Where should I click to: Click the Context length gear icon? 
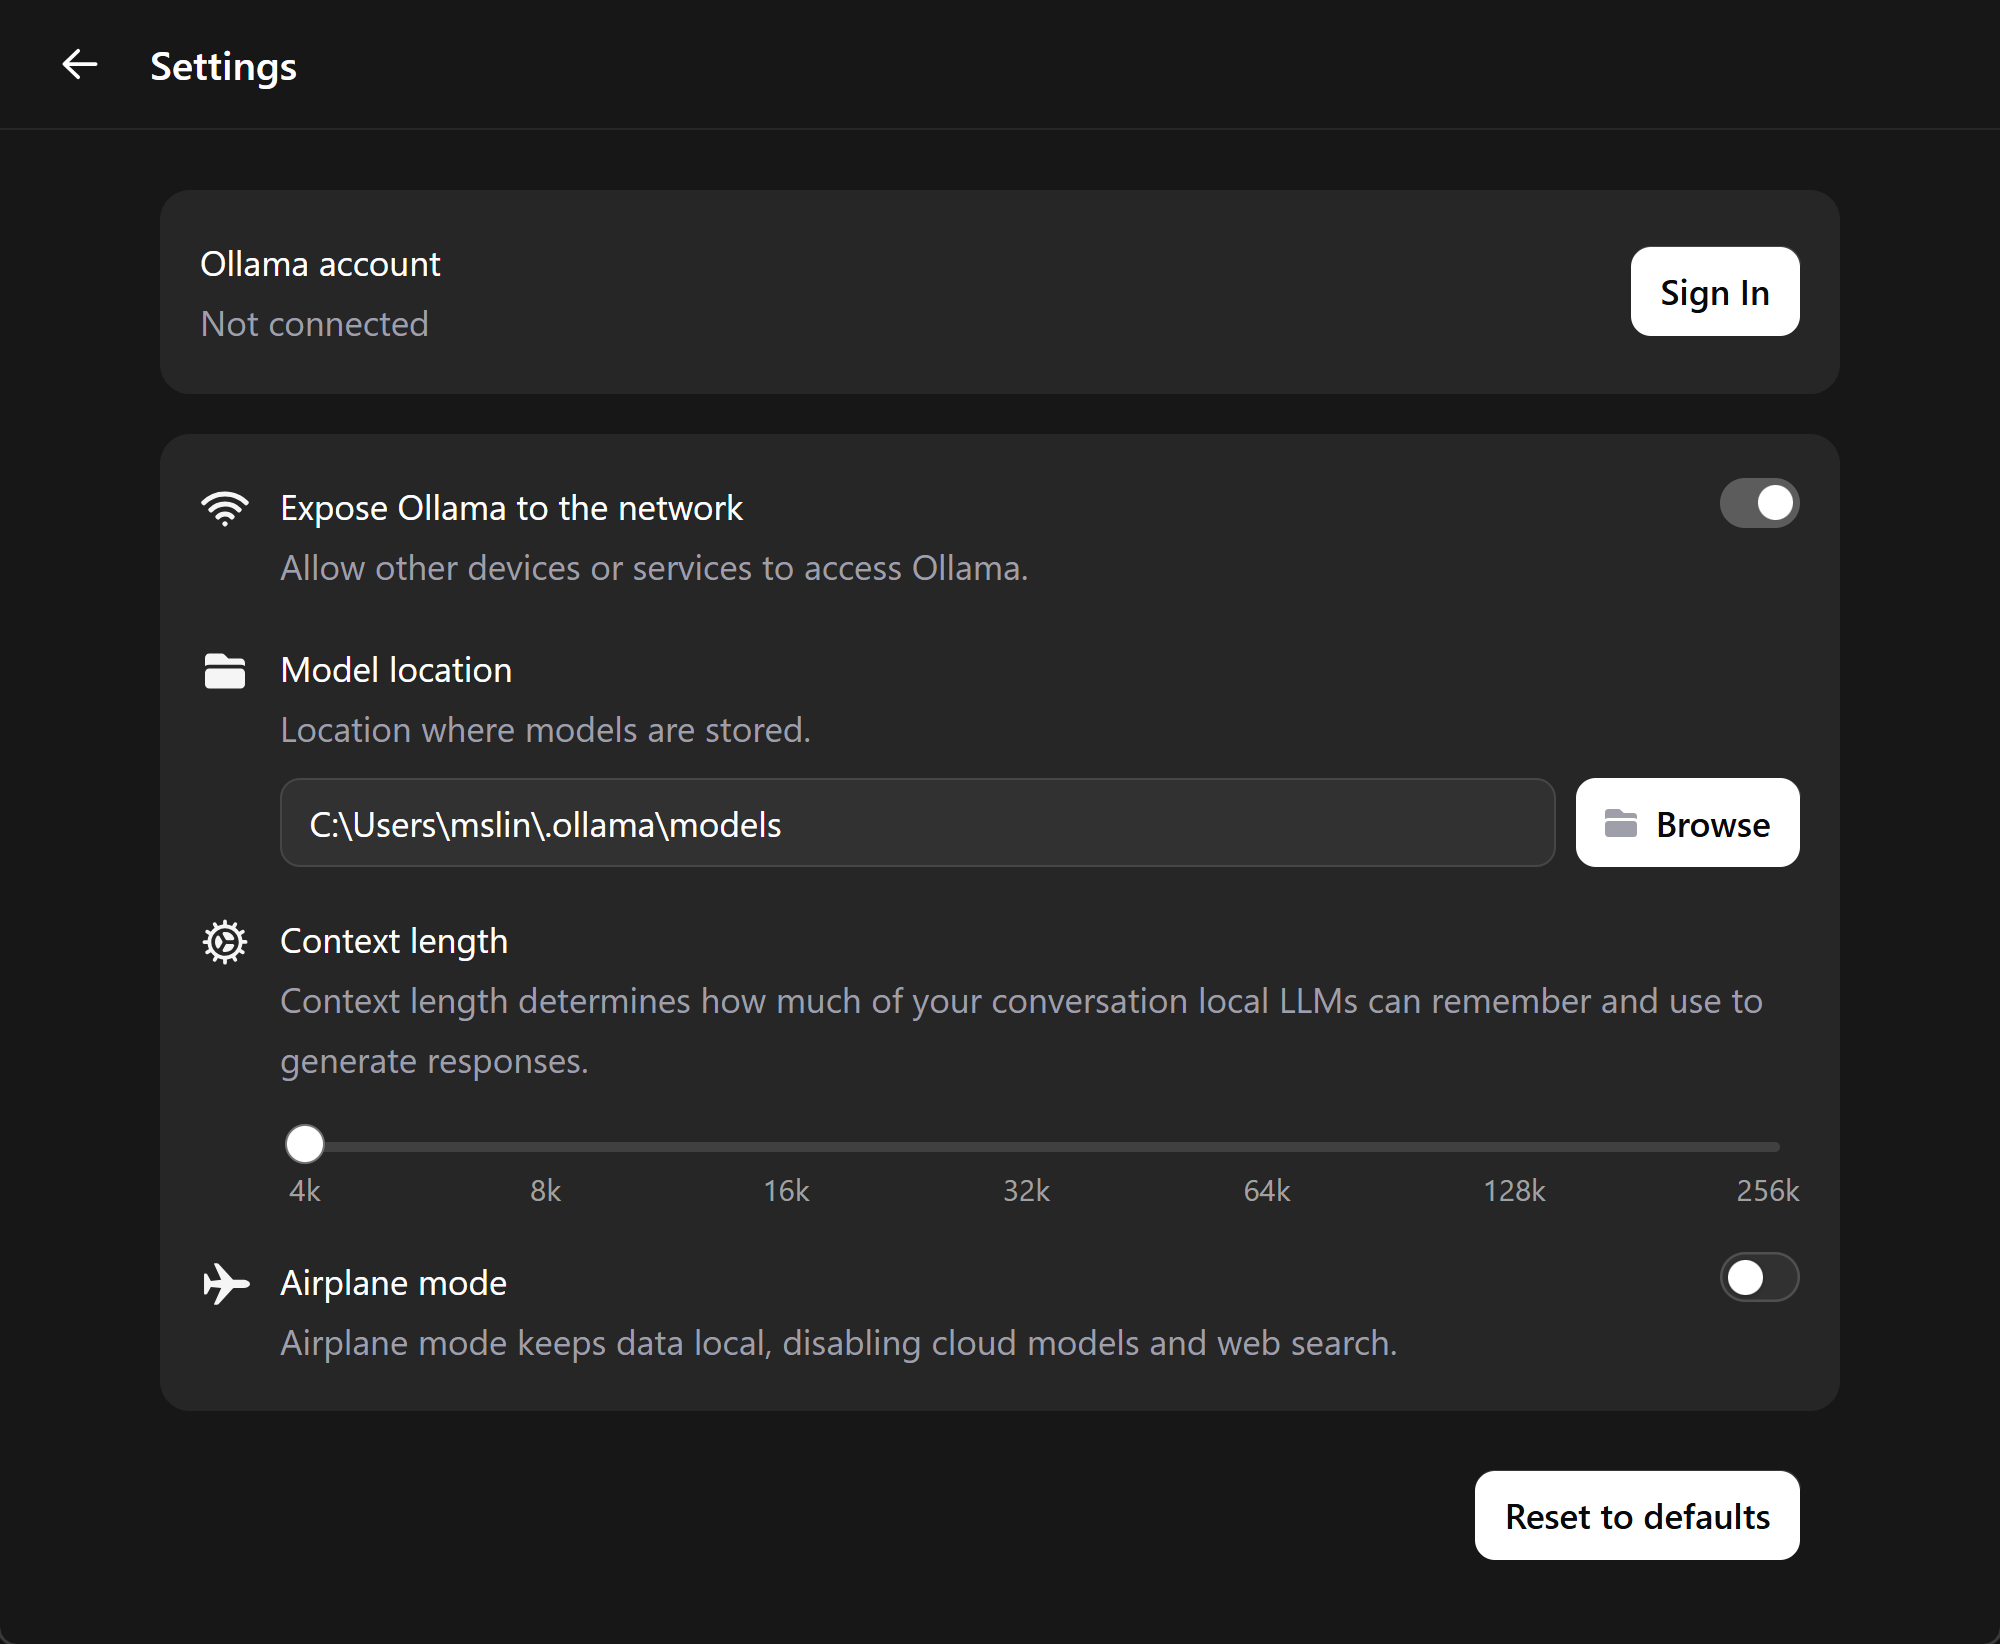point(225,942)
